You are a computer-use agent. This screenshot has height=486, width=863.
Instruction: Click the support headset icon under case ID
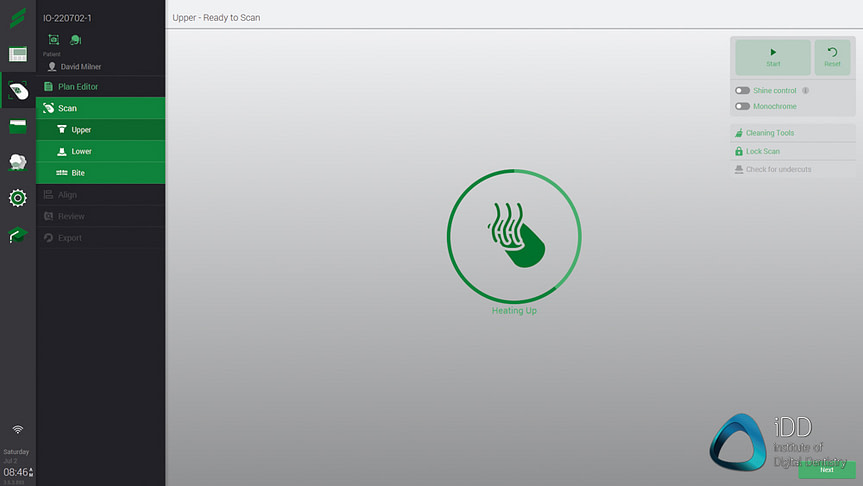point(75,39)
